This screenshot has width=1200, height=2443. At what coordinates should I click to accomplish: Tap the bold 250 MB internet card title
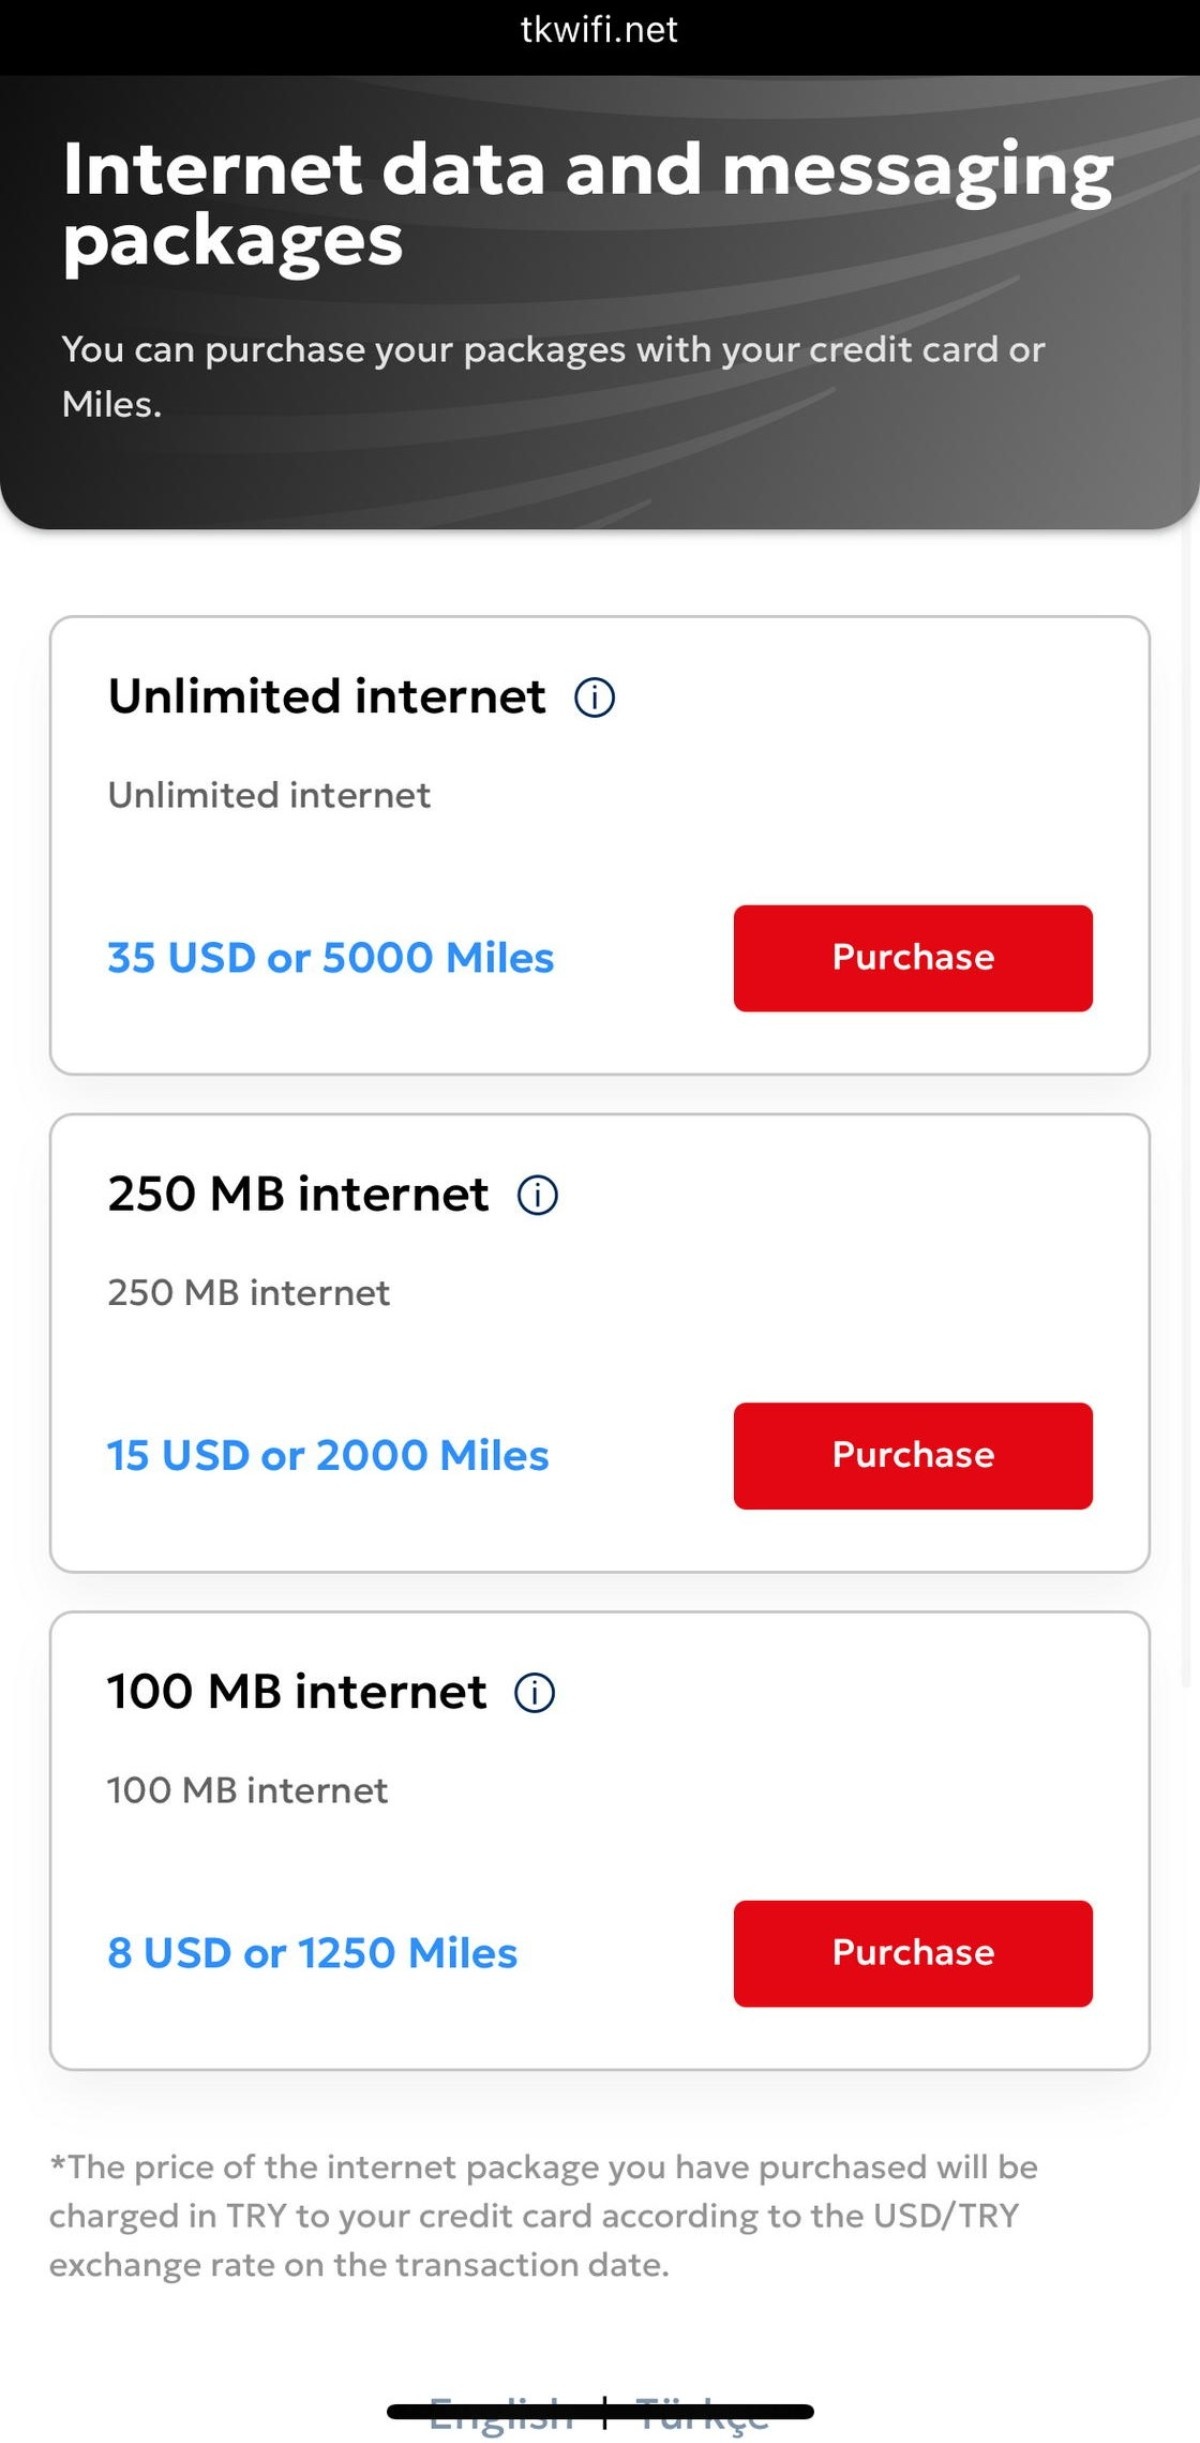298,1195
